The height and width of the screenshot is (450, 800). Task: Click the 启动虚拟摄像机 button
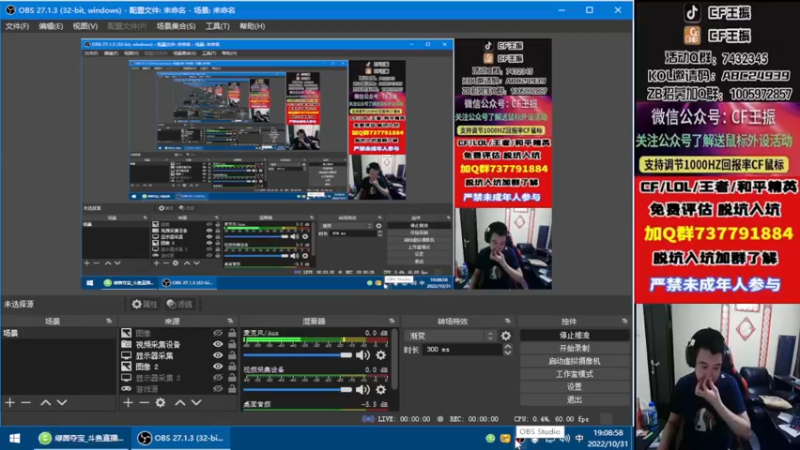tap(574, 361)
